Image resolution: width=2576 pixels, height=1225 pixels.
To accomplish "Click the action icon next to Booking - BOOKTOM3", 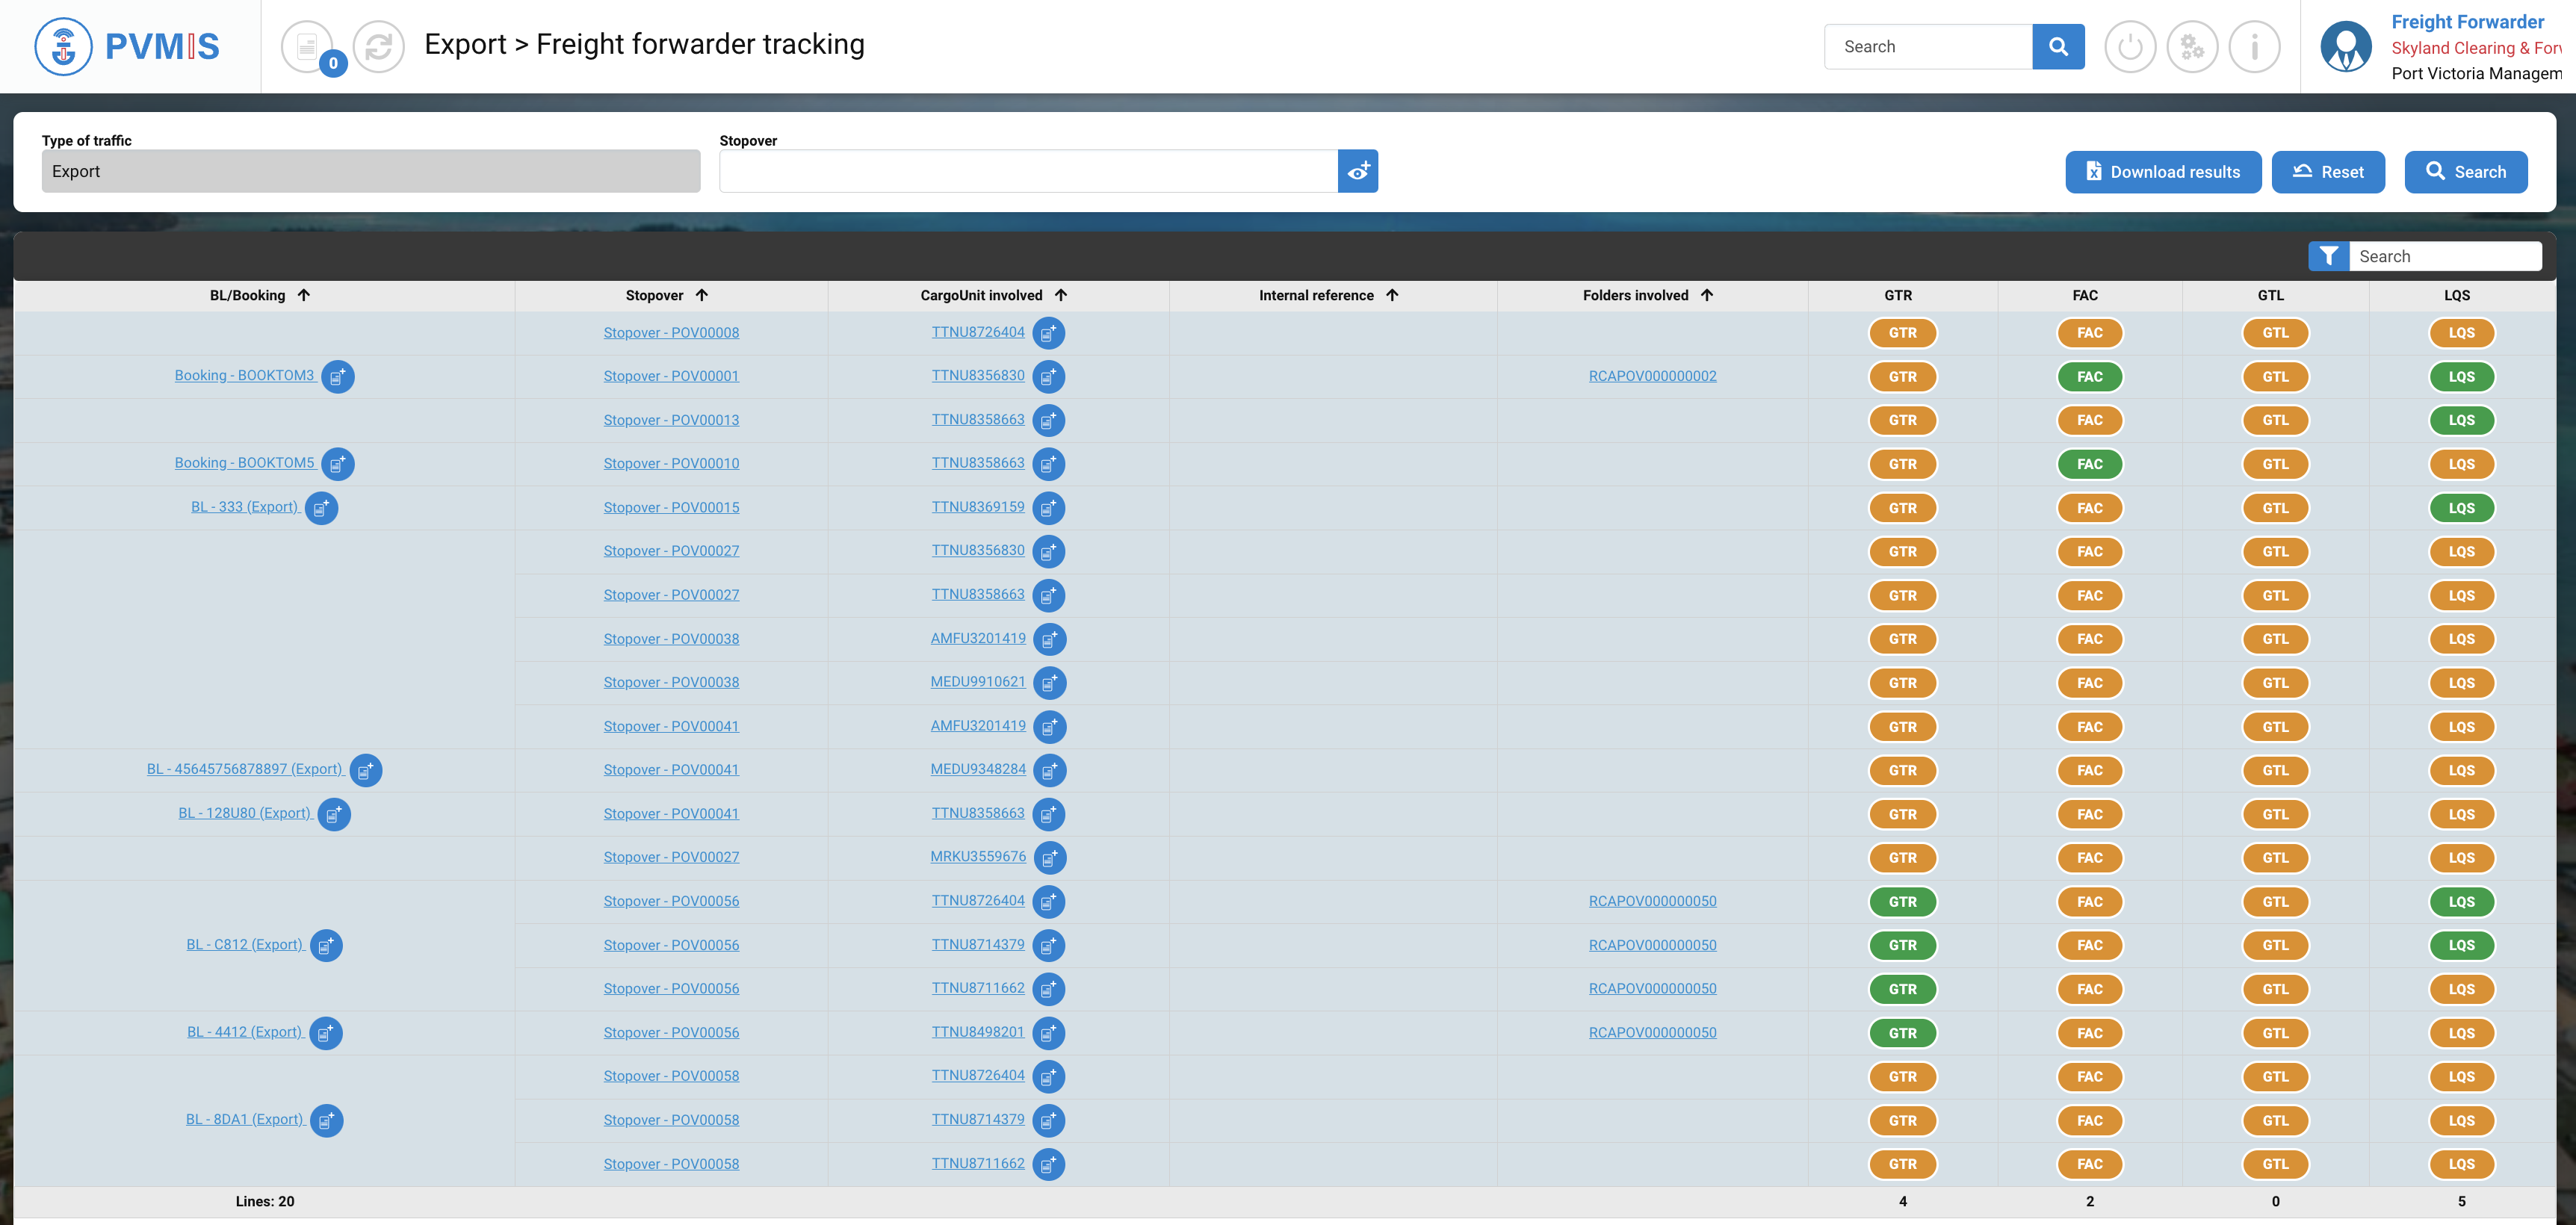I will pyautogui.click(x=338, y=377).
